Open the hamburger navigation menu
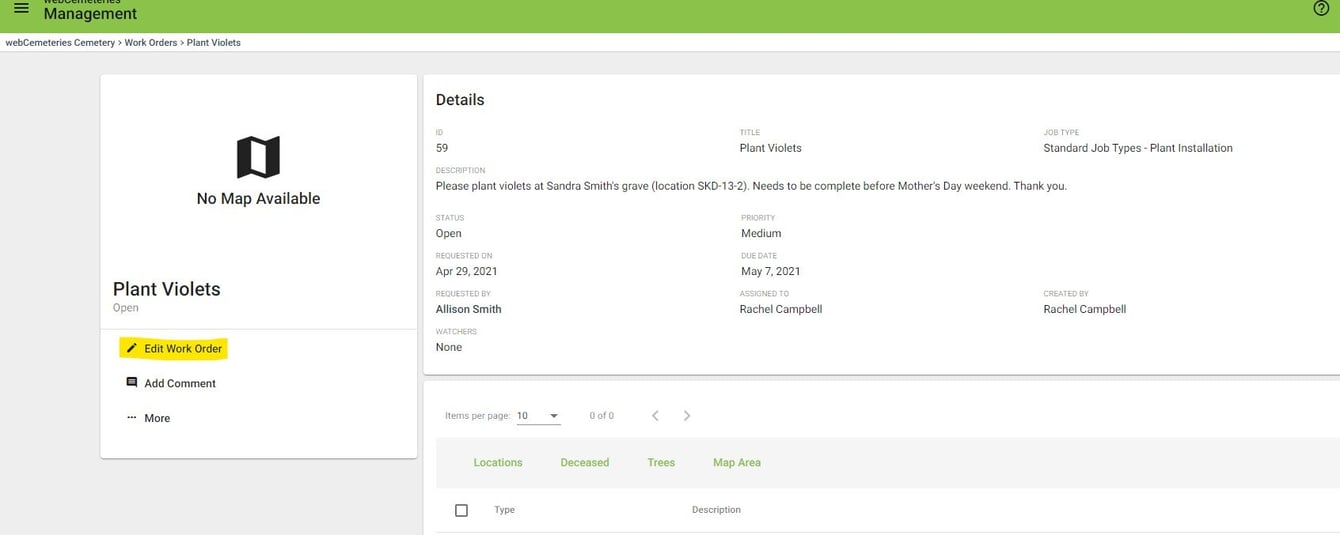 pos(21,8)
